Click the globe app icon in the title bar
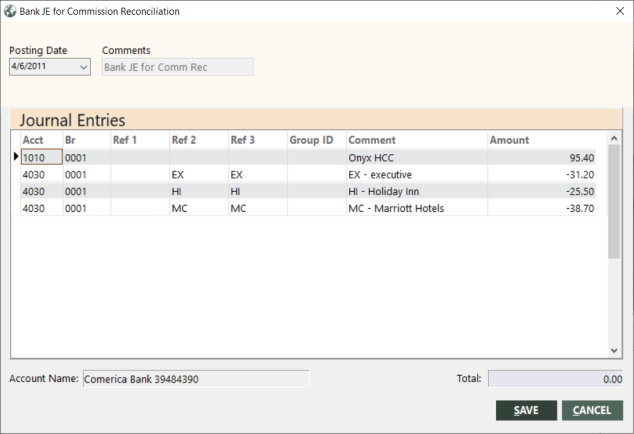 tap(10, 11)
